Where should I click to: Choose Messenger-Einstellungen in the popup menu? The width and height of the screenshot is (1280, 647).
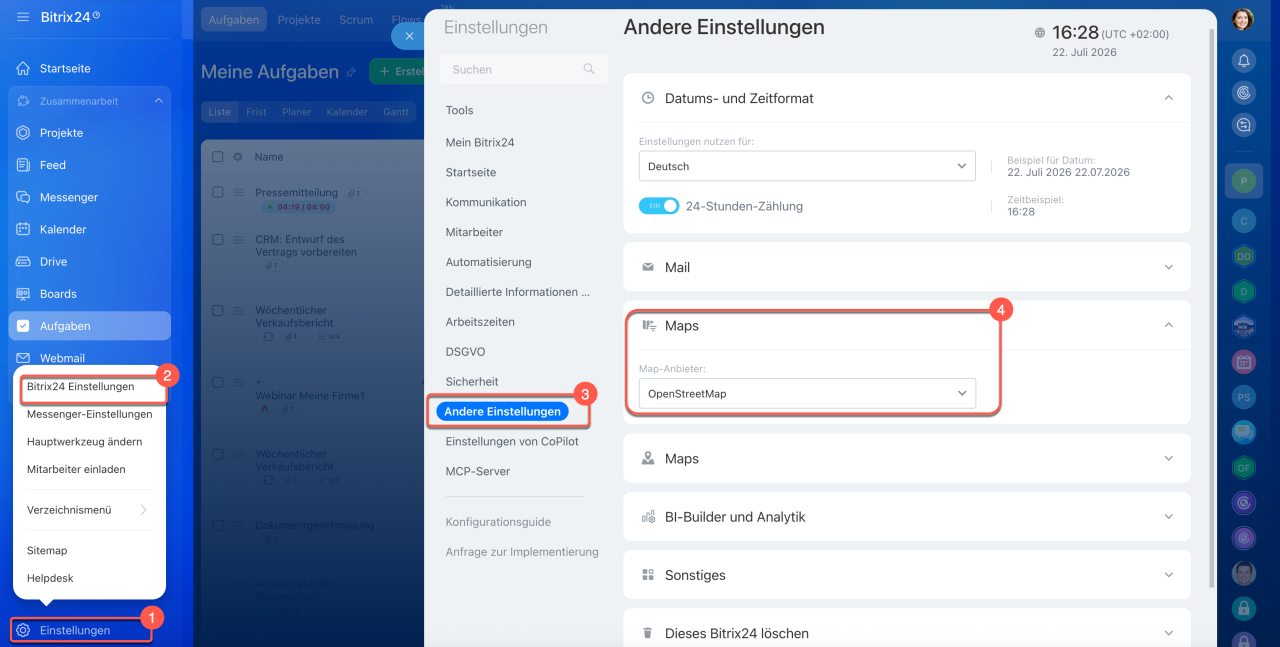tap(89, 414)
